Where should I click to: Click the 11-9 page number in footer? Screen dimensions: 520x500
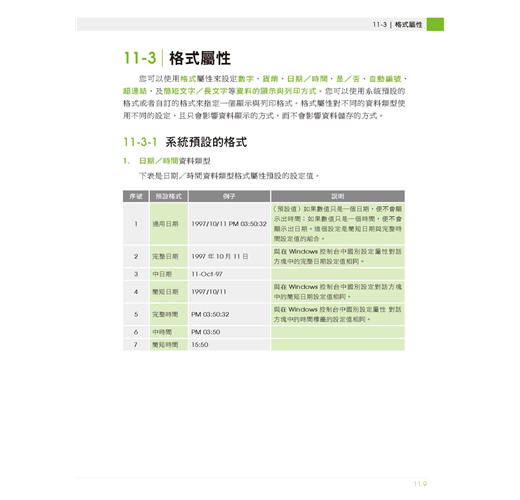420,484
